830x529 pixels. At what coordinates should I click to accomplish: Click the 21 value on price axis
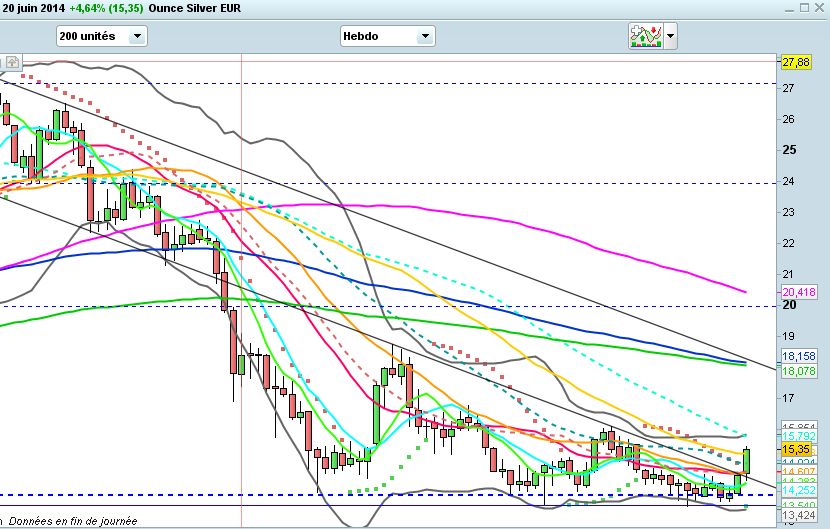[788, 274]
